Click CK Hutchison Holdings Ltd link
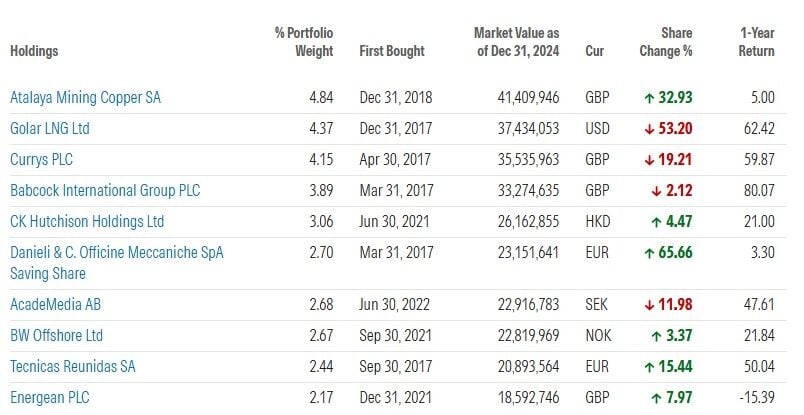 pyautogui.click(x=87, y=222)
